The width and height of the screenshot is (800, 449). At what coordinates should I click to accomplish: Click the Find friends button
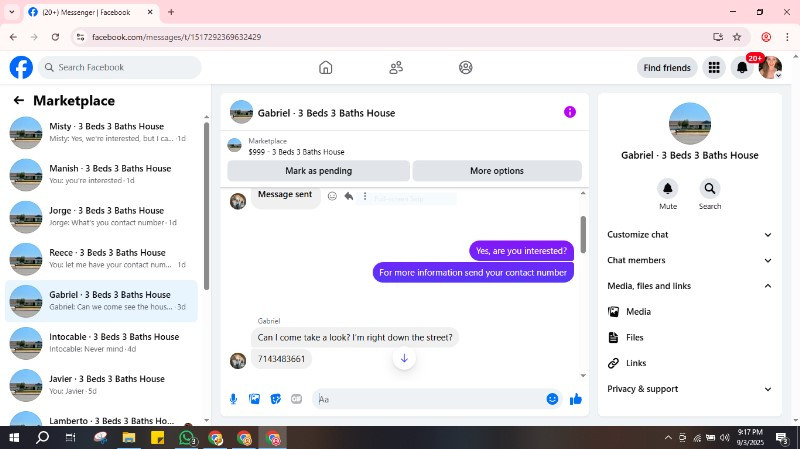[x=667, y=68]
